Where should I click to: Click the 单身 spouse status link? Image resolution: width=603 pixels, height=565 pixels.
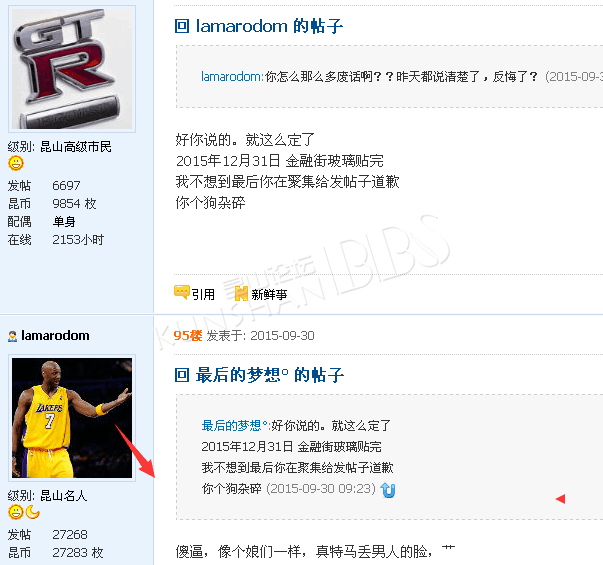pos(64,222)
